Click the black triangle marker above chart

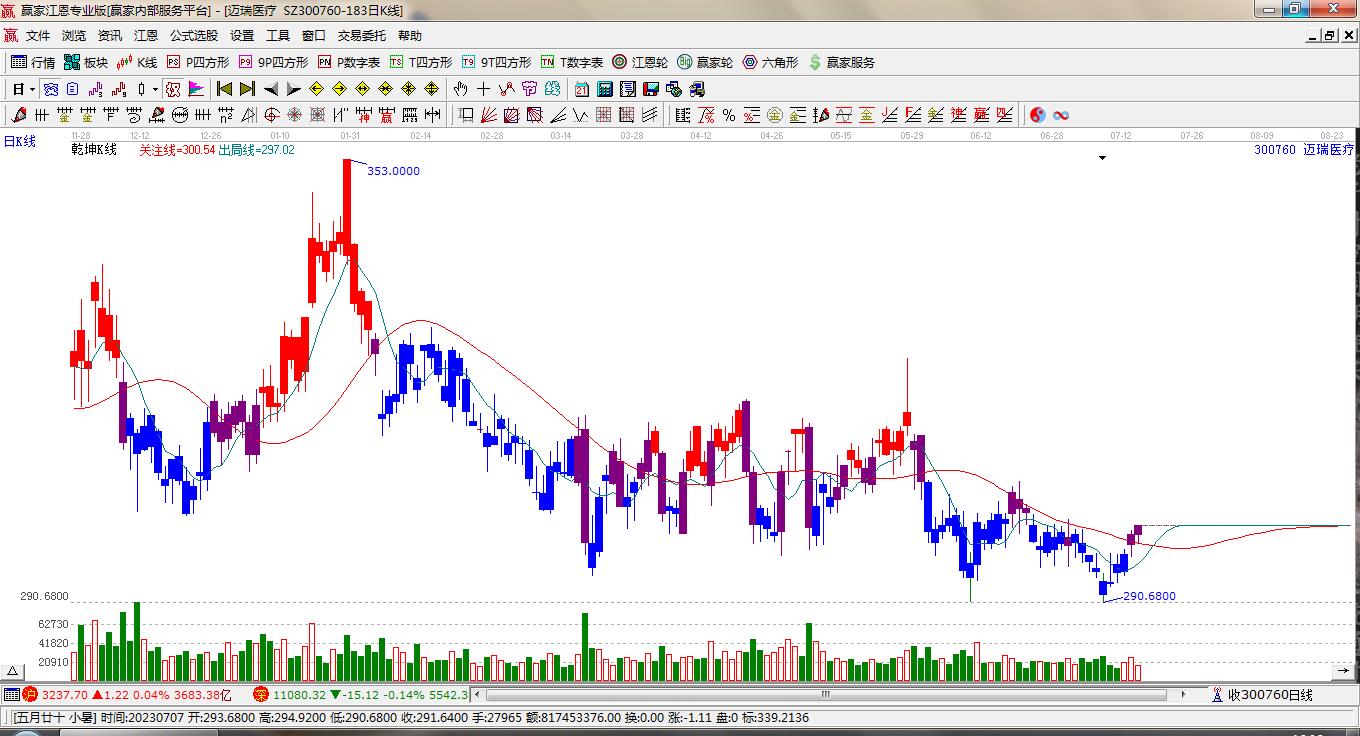click(x=1103, y=158)
